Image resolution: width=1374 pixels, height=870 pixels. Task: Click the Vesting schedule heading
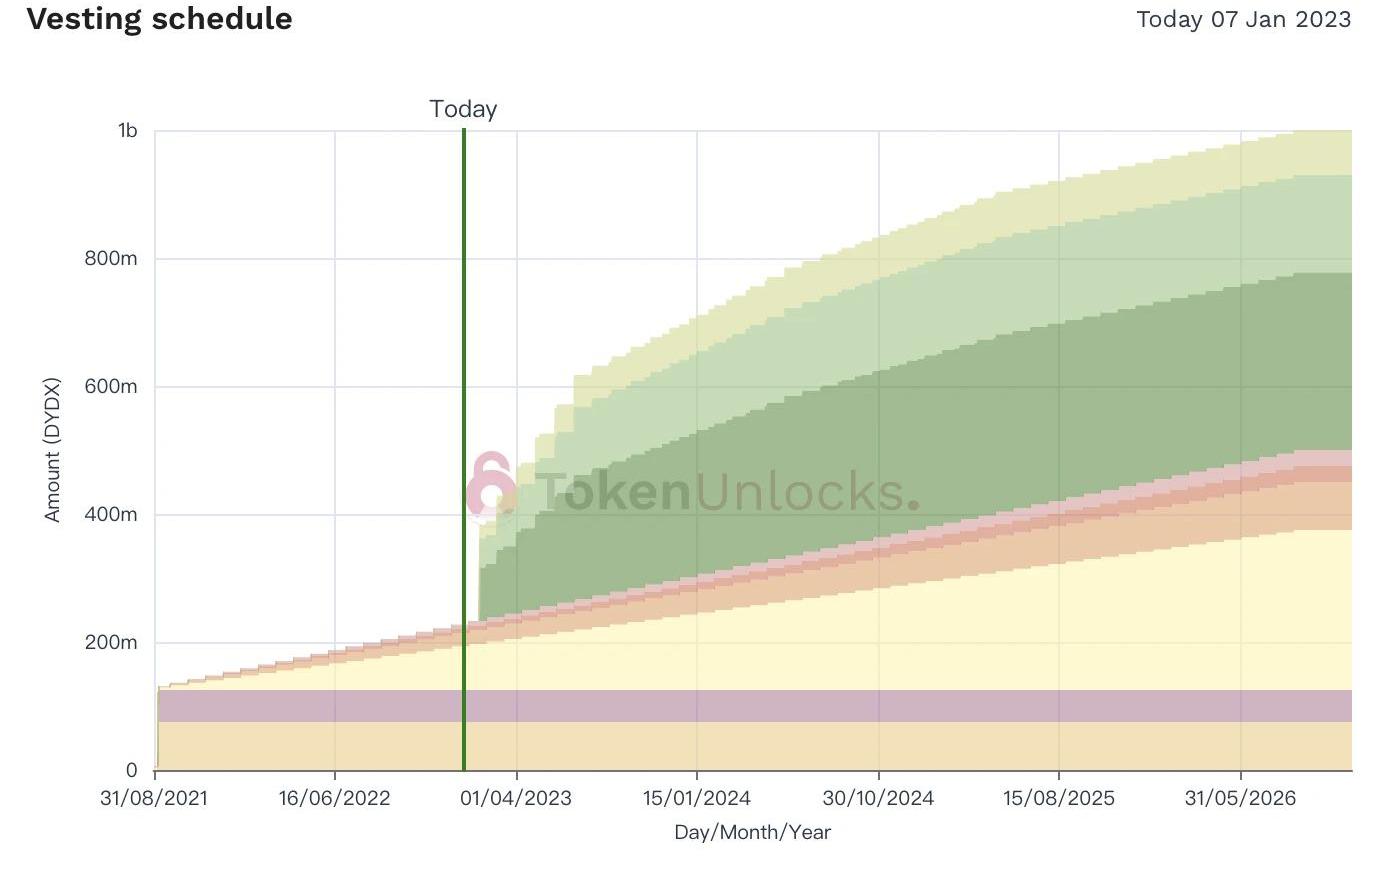tap(160, 19)
